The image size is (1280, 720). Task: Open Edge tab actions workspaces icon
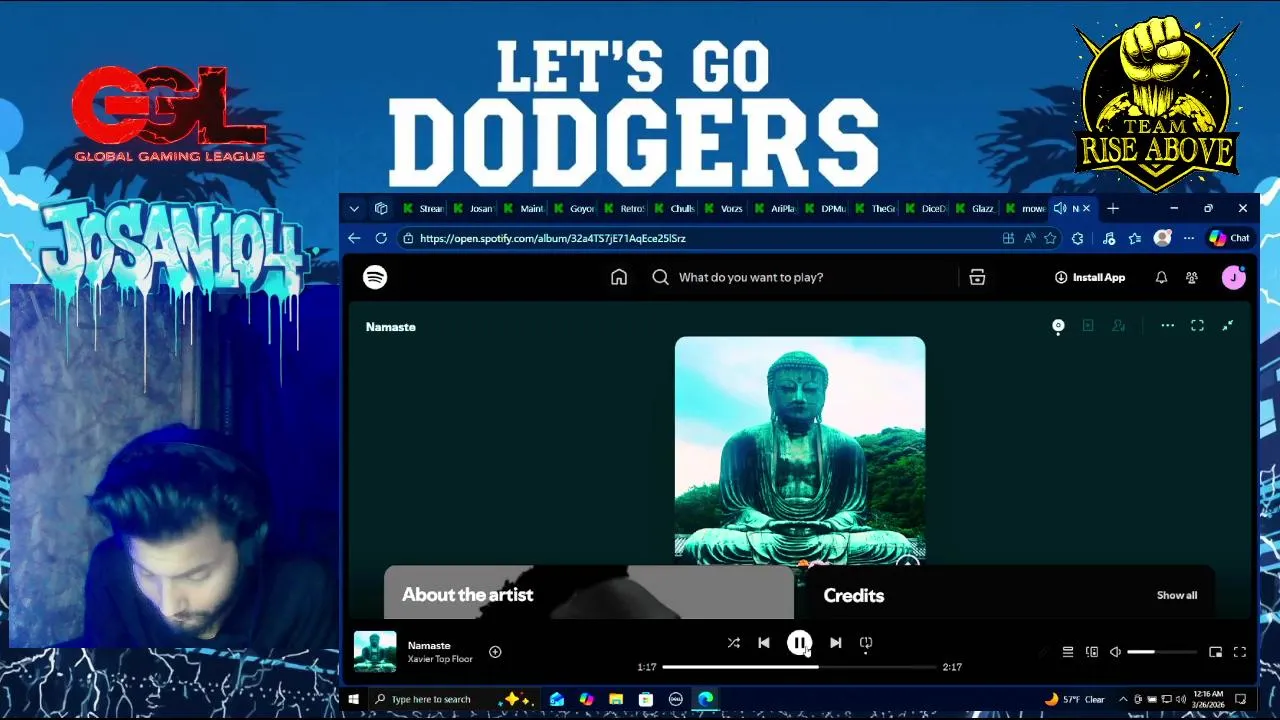coord(381,209)
